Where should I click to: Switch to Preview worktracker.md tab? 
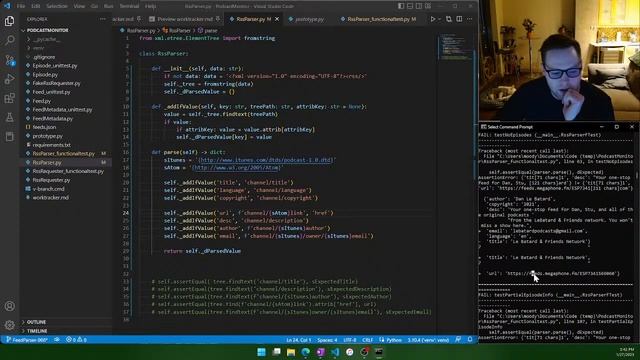(184, 19)
